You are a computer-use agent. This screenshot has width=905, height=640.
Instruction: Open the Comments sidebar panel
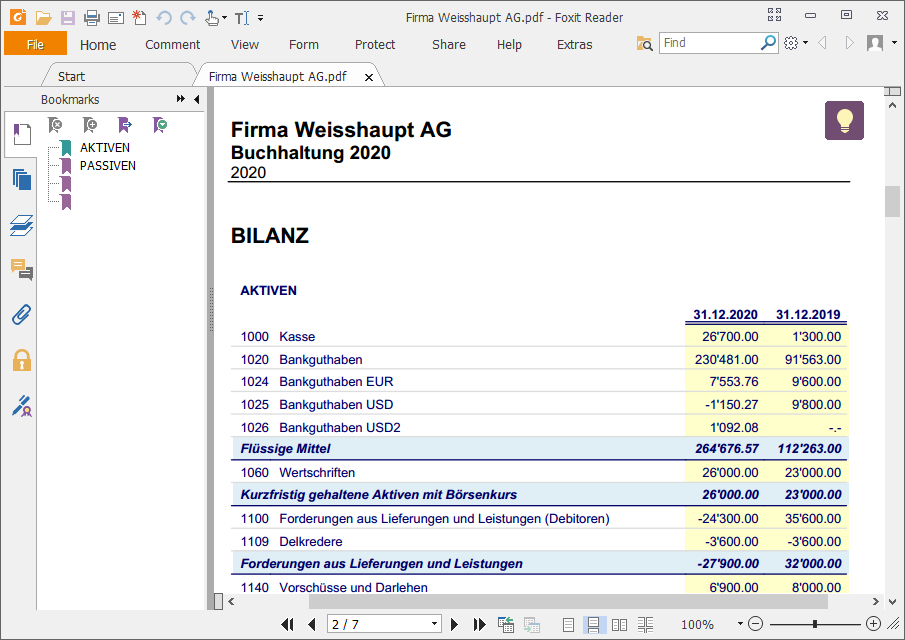[x=22, y=270]
